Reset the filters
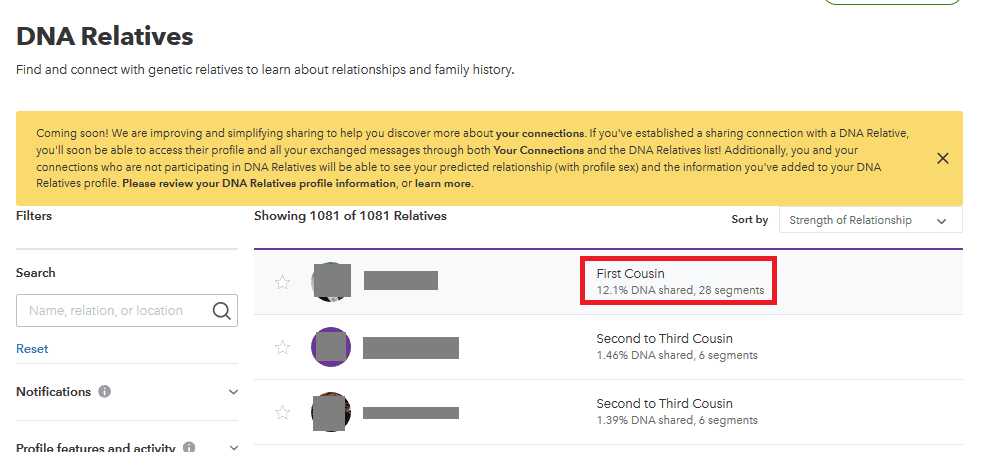1004x452 pixels. click(x=32, y=349)
